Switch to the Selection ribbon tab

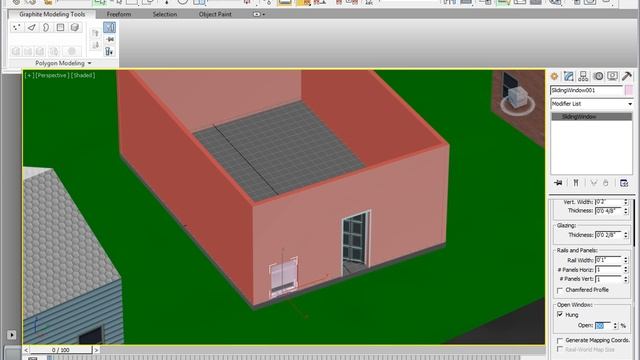pos(165,14)
